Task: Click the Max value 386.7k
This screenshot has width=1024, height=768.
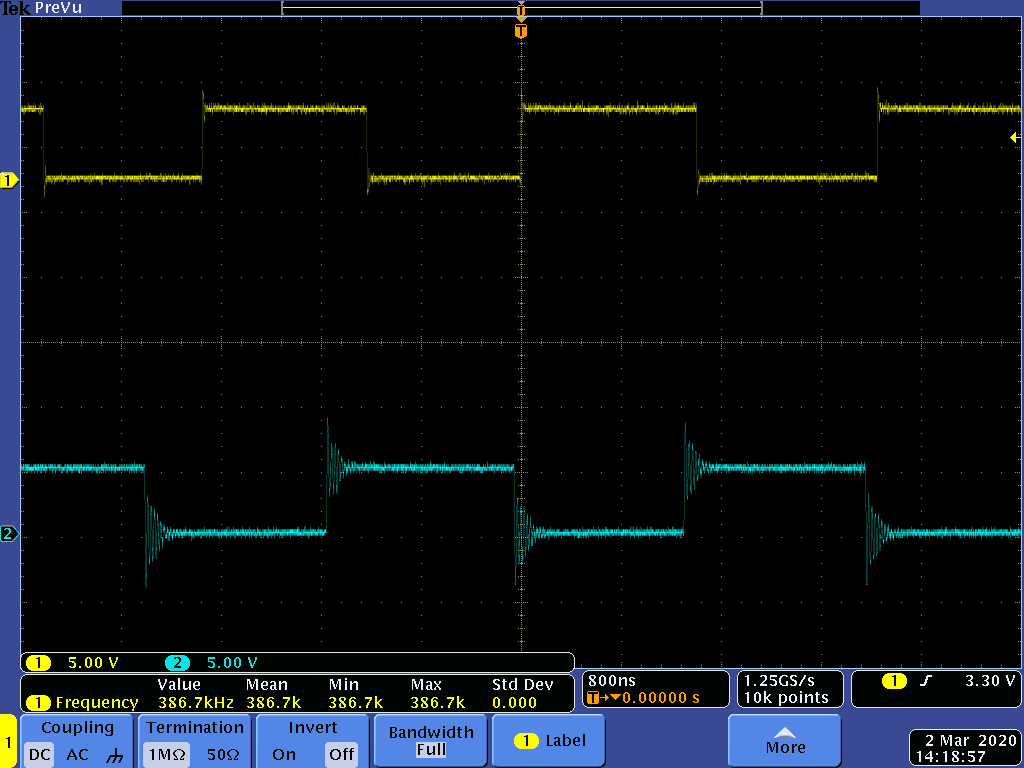Action: click(438, 703)
